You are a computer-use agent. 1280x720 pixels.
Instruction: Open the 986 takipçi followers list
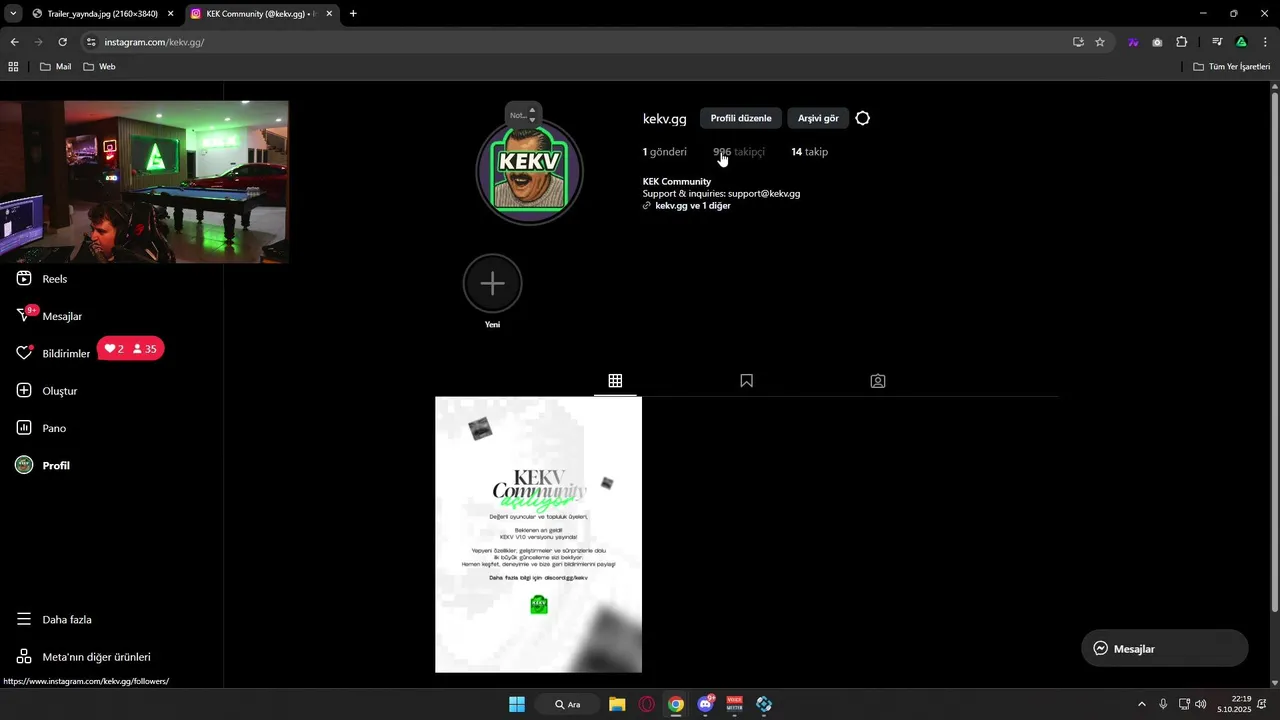coord(738,152)
